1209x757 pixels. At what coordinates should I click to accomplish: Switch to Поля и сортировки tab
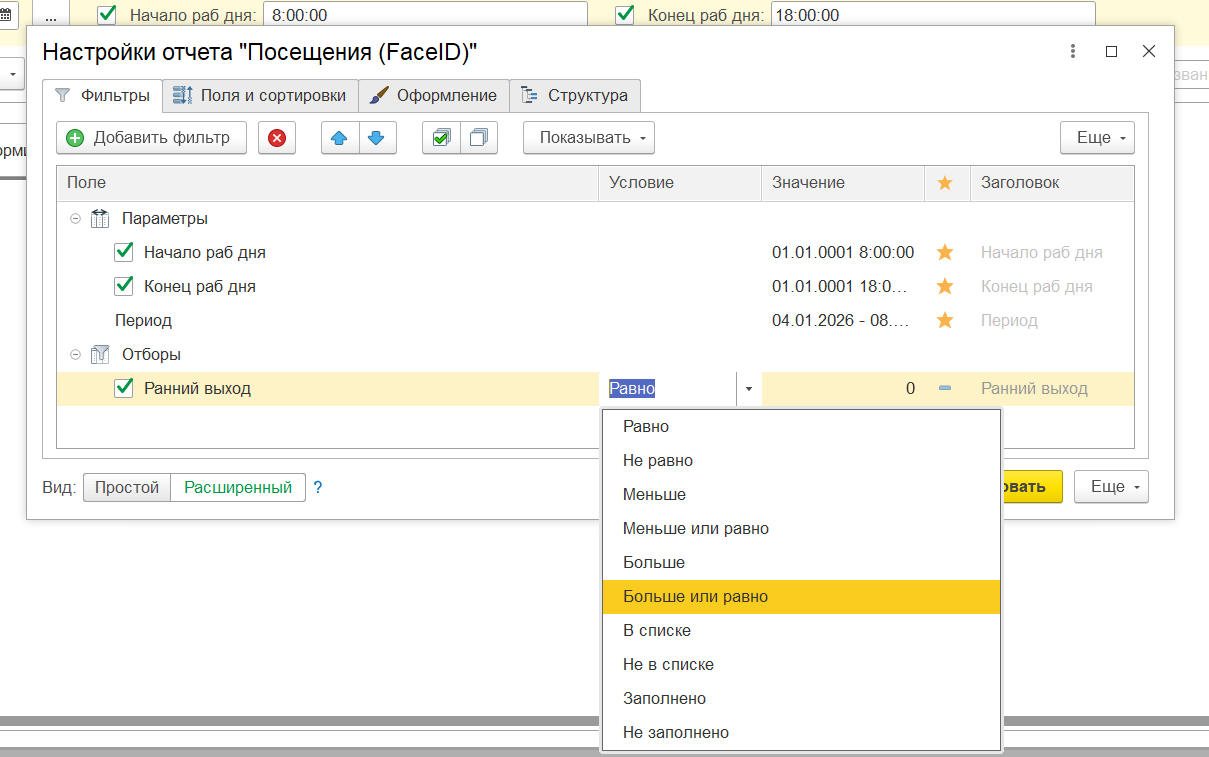tap(260, 96)
